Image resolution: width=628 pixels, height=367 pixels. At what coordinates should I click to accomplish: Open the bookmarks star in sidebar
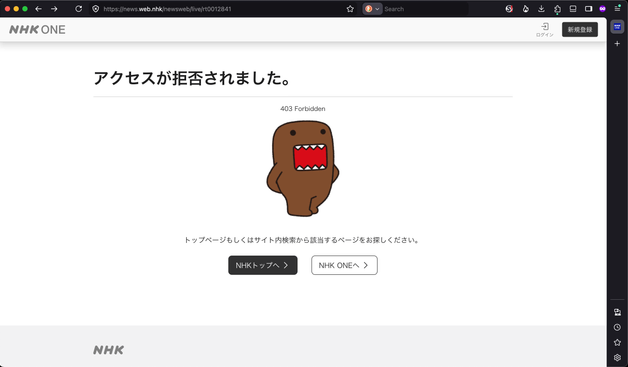tap(617, 342)
